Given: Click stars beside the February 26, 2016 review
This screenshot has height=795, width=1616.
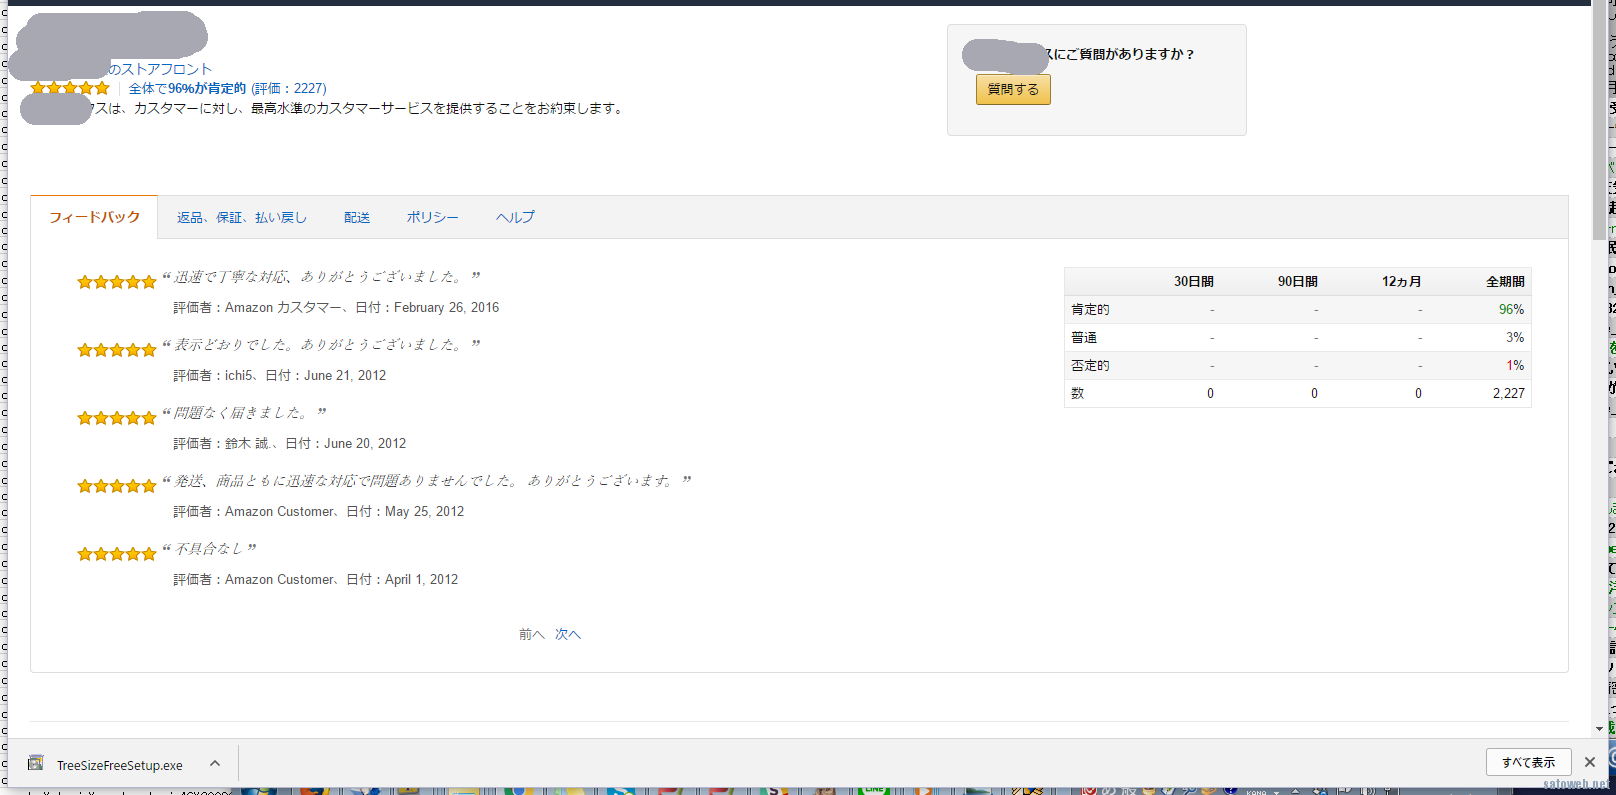Looking at the screenshot, I should (x=117, y=282).
